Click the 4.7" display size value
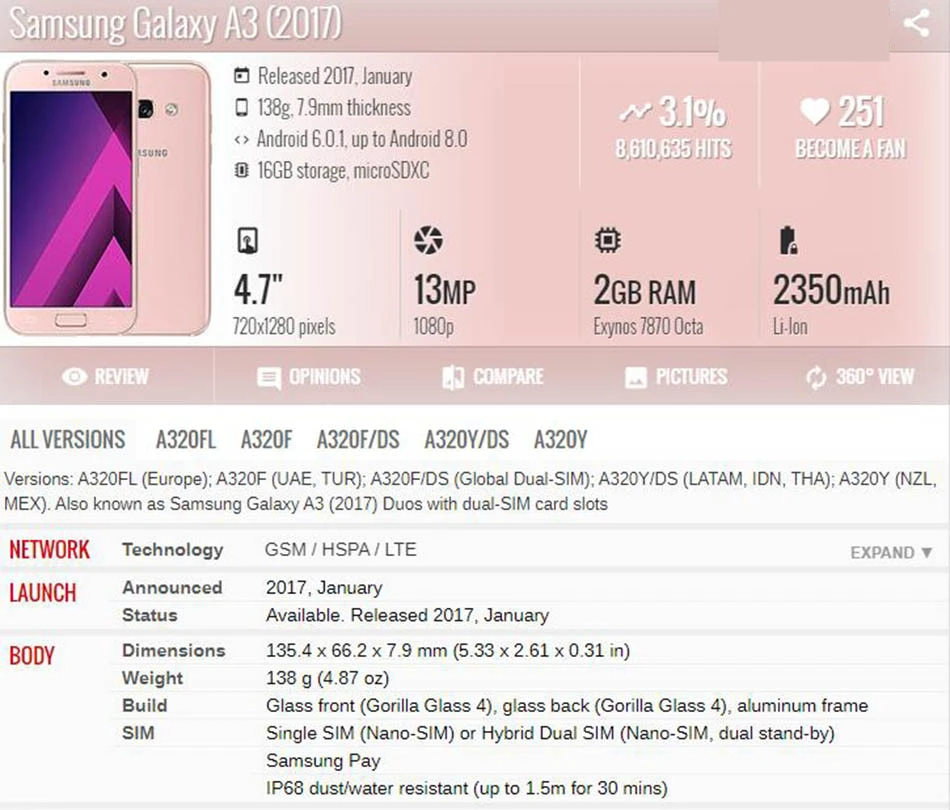Image resolution: width=950 pixels, height=810 pixels. [x=259, y=290]
